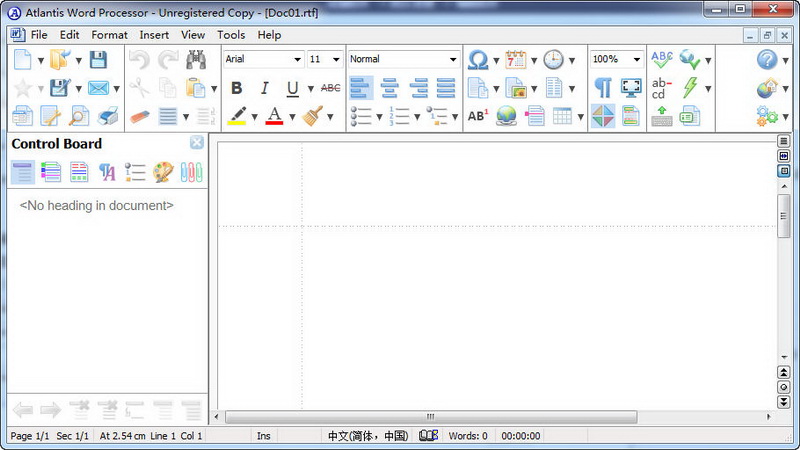Screen dimensions: 800x450
Task: Apply the red font color
Action: pos(274,116)
